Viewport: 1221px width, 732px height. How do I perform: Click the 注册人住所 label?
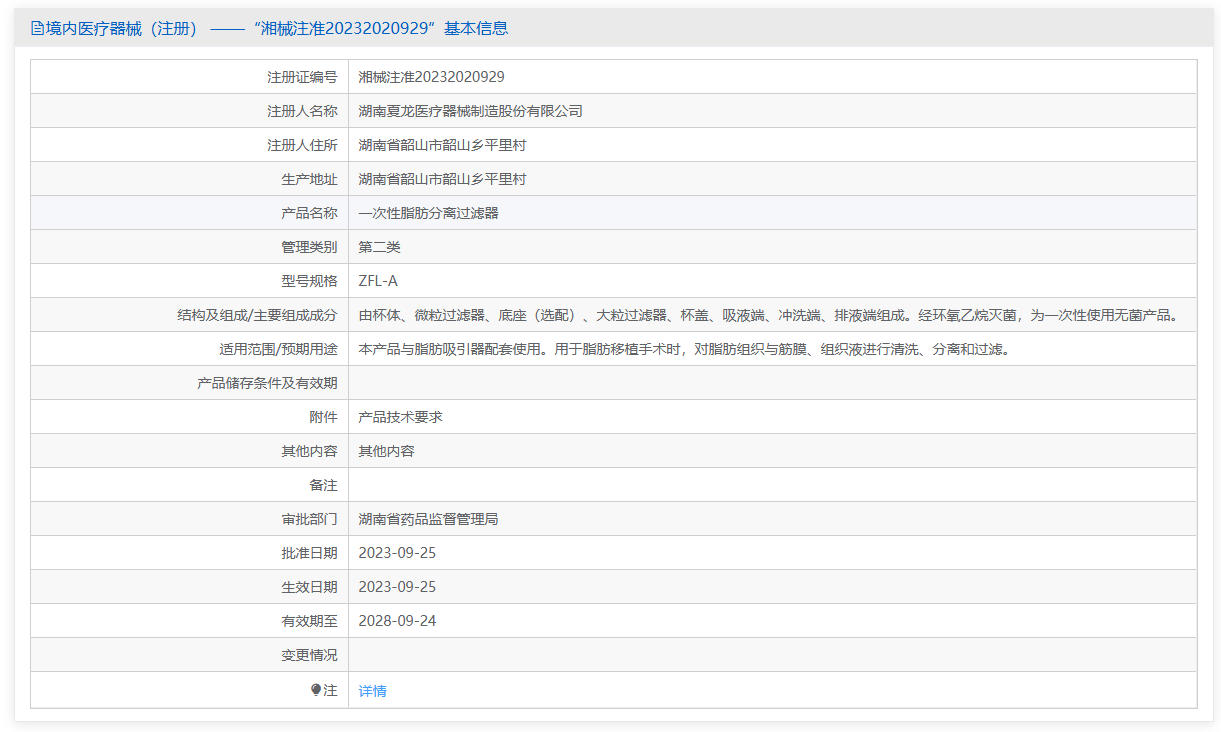(x=302, y=145)
